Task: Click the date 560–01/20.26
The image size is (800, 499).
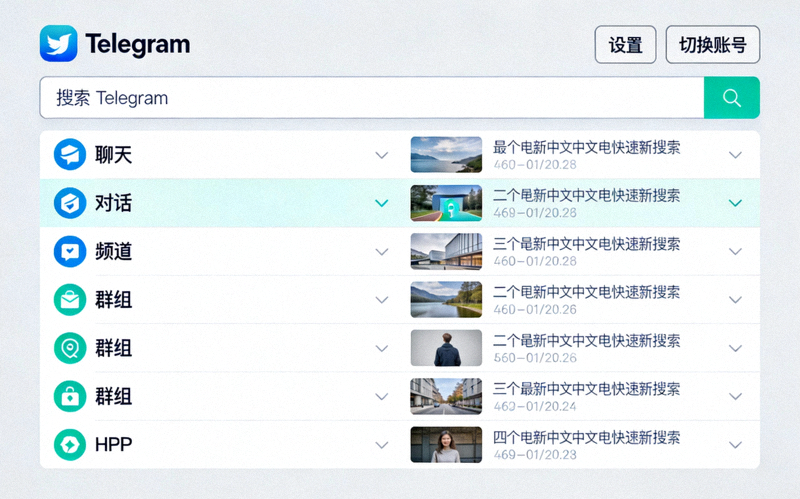Action: (535, 358)
